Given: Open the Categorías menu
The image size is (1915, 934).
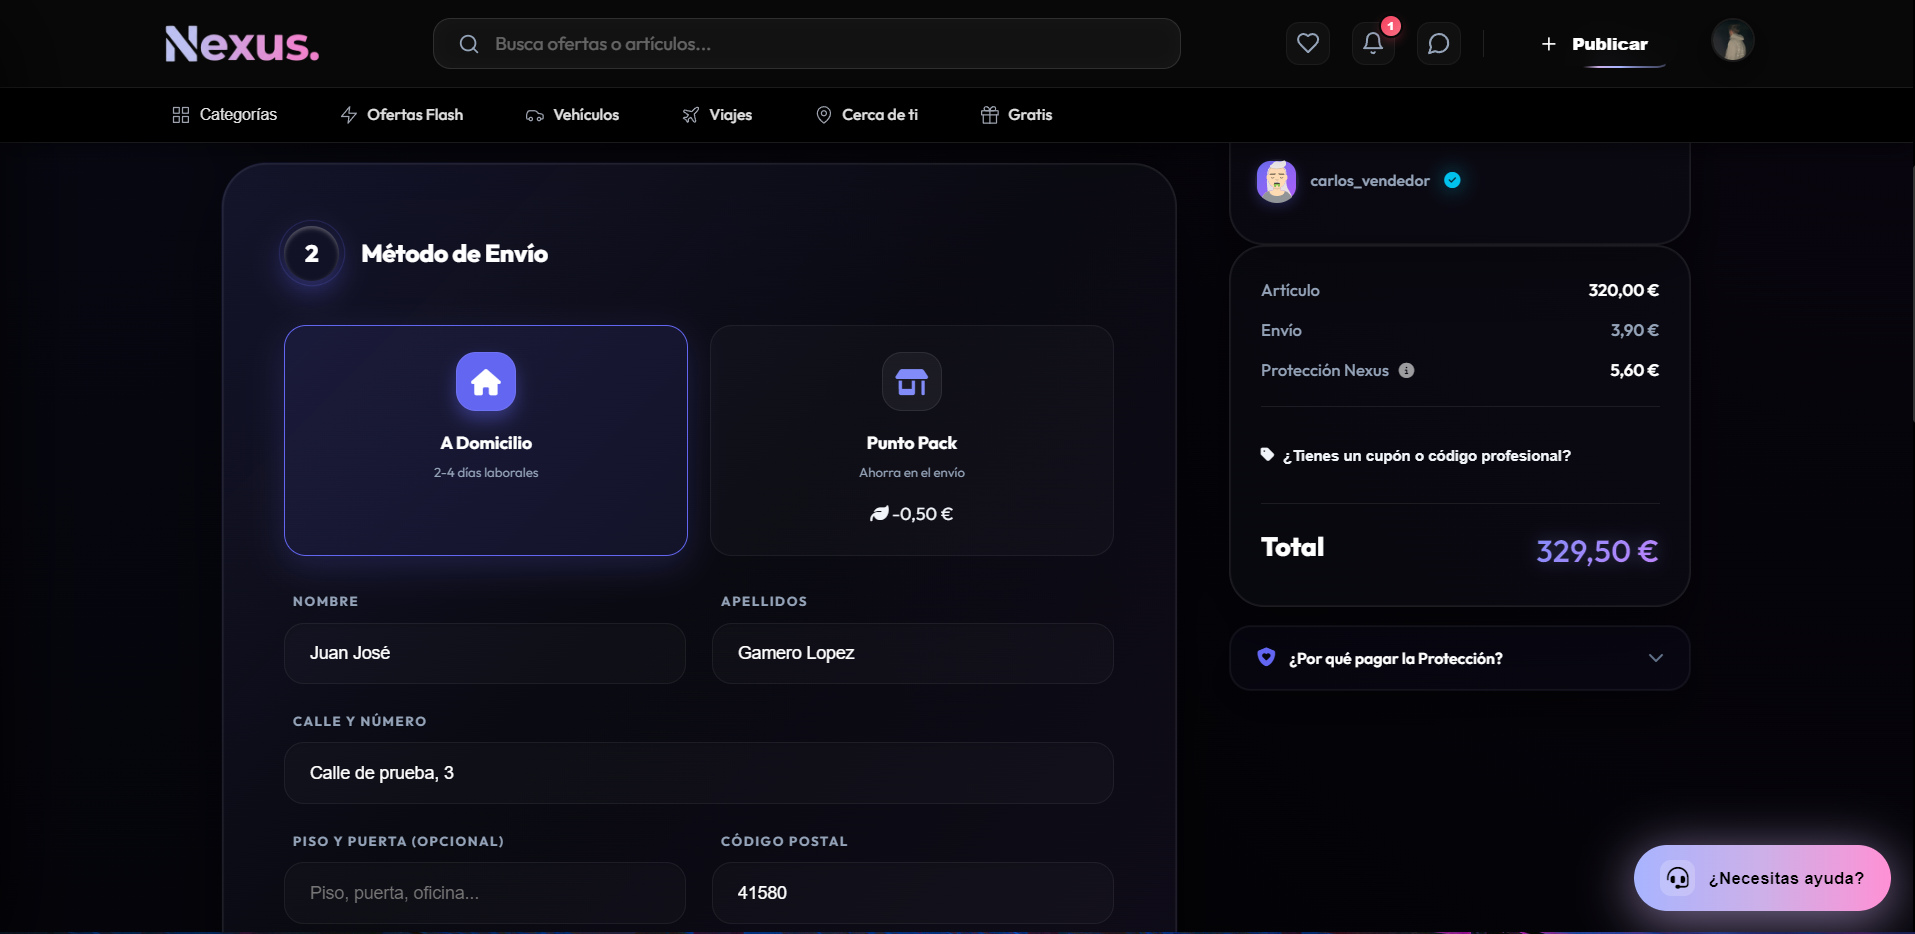Looking at the screenshot, I should (225, 115).
